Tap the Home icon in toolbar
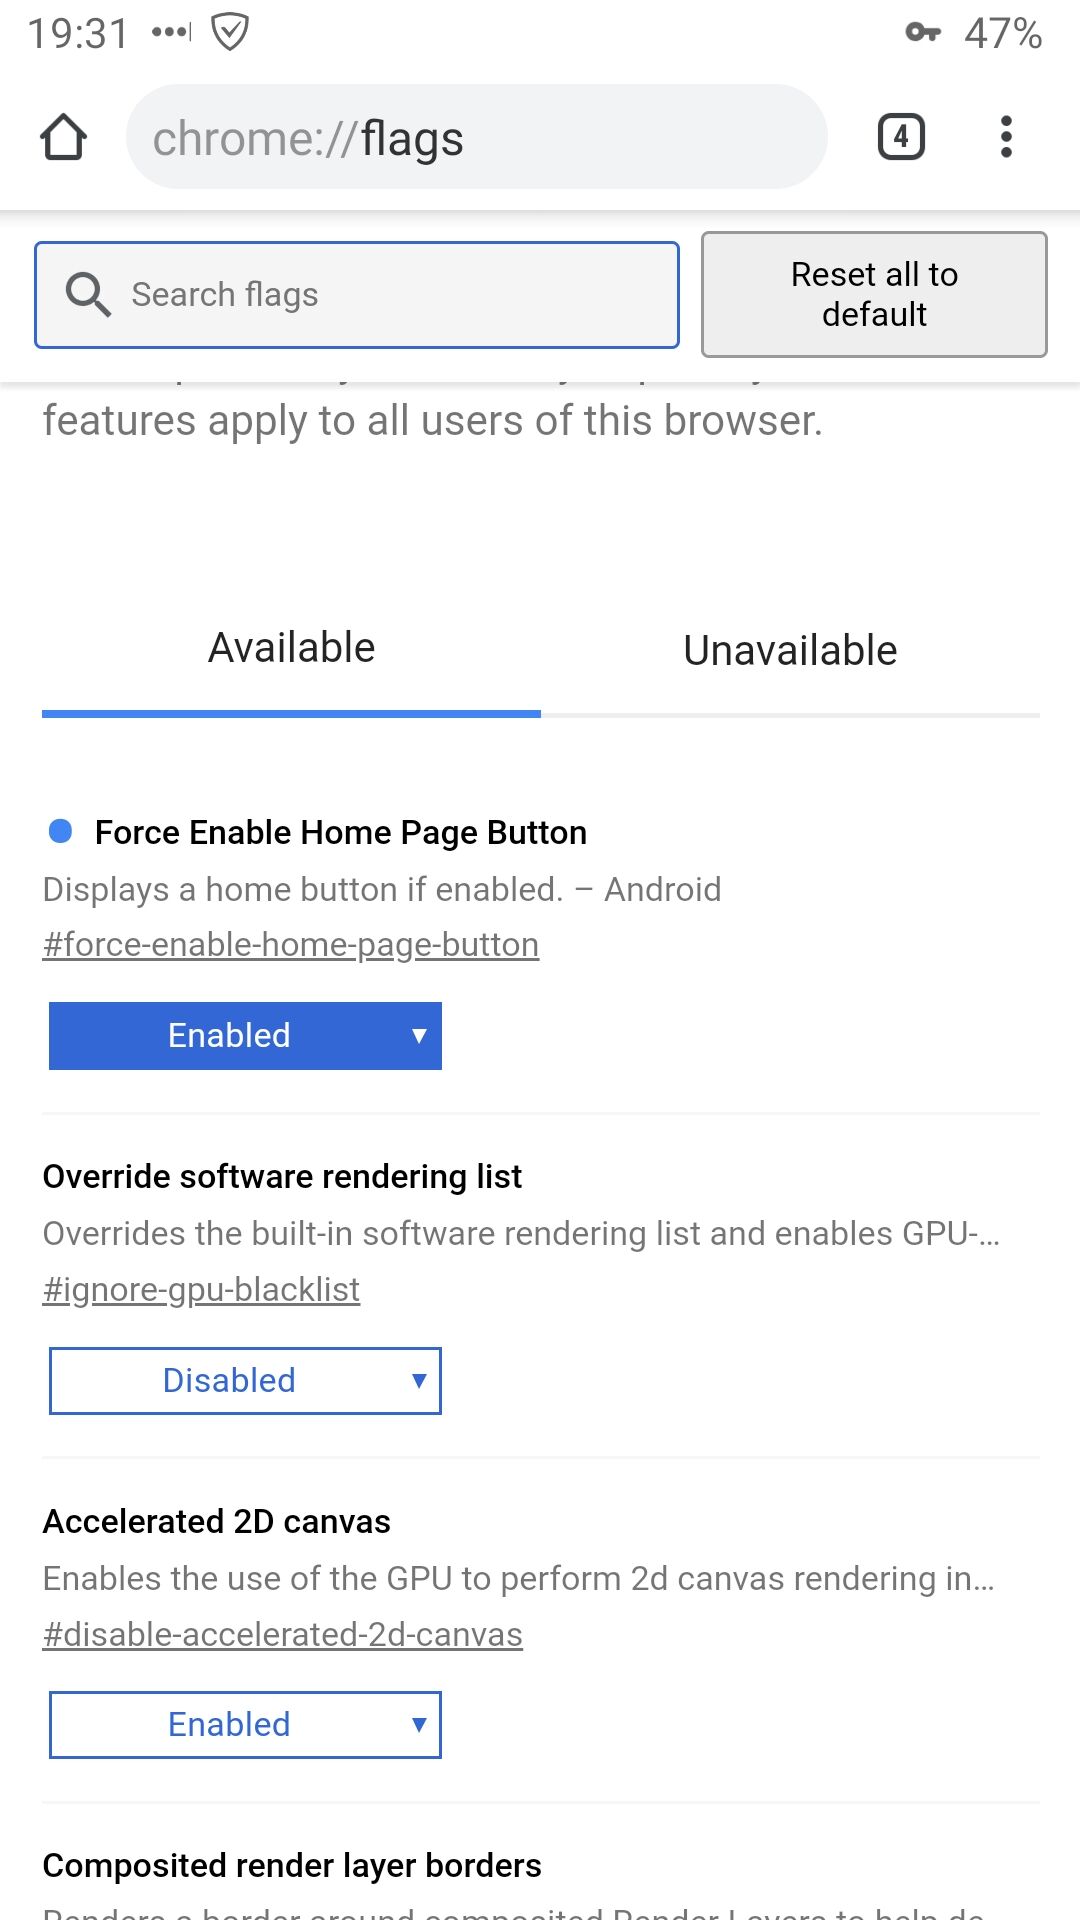The height and width of the screenshot is (1920, 1080). [x=63, y=137]
